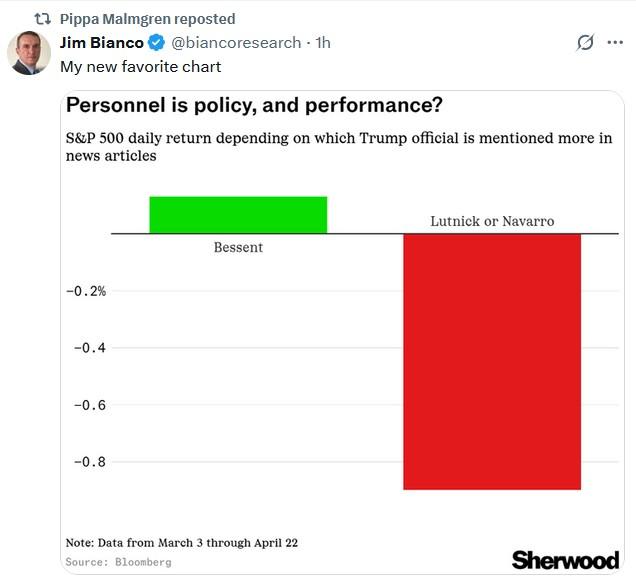The height and width of the screenshot is (582, 636).
Task: Click the Grok slashed-circle icon
Action: point(586,43)
